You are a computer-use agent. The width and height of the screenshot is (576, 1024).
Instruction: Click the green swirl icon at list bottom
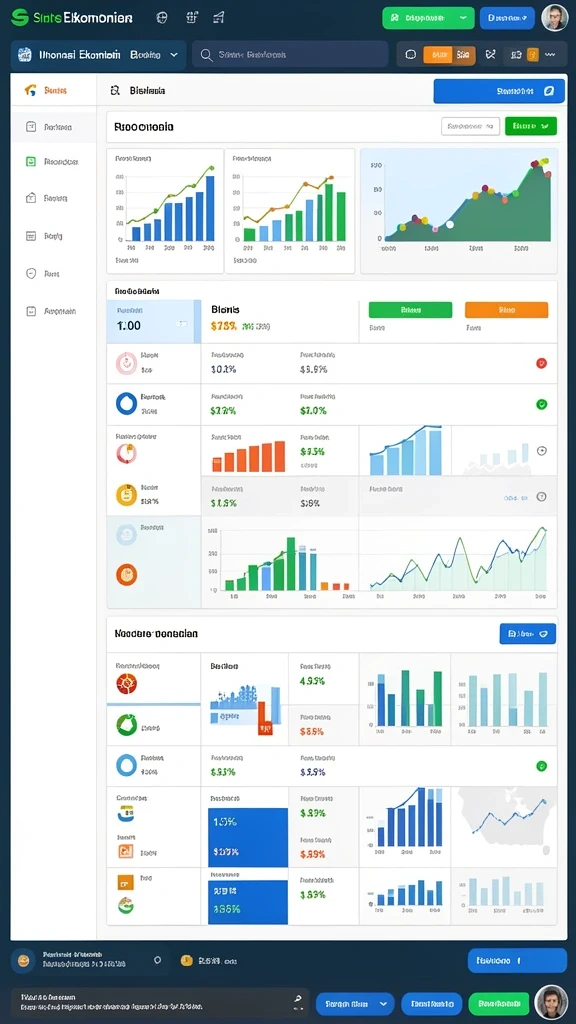click(x=125, y=905)
